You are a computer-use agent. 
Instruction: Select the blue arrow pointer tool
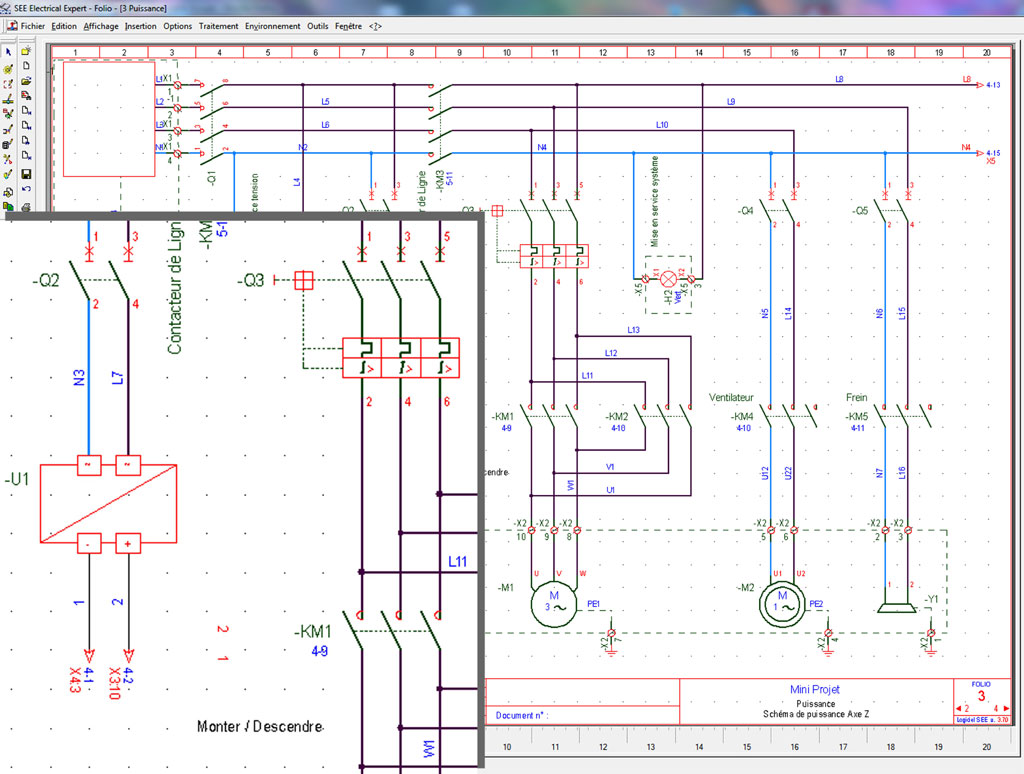pos(8,51)
